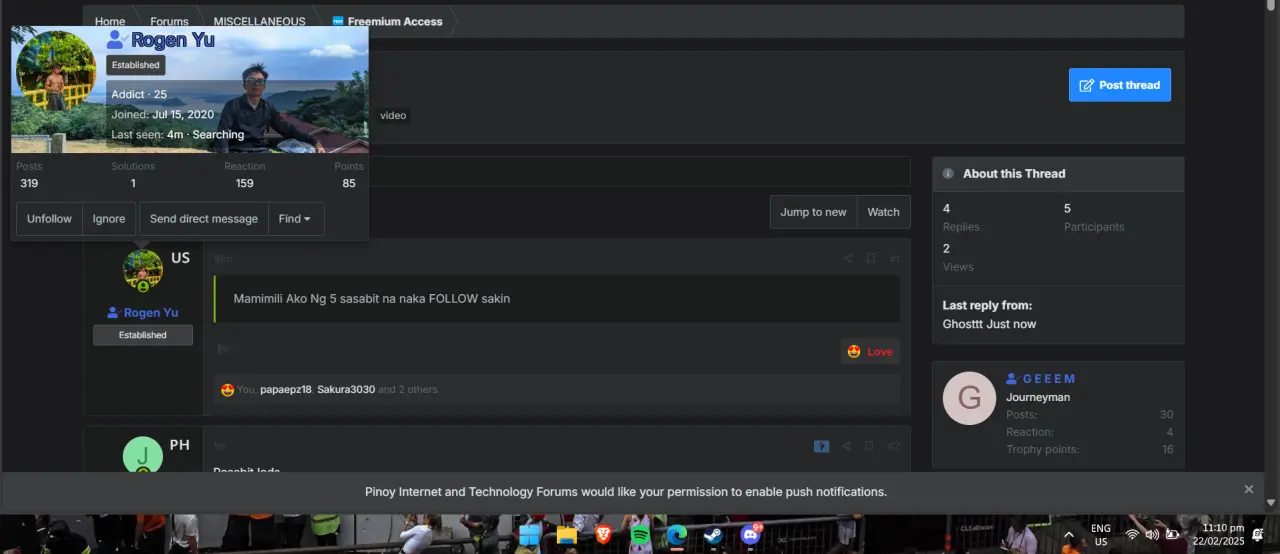Dismiss the push notification permission banner
This screenshot has height=554, width=1280.
pos(1248,489)
